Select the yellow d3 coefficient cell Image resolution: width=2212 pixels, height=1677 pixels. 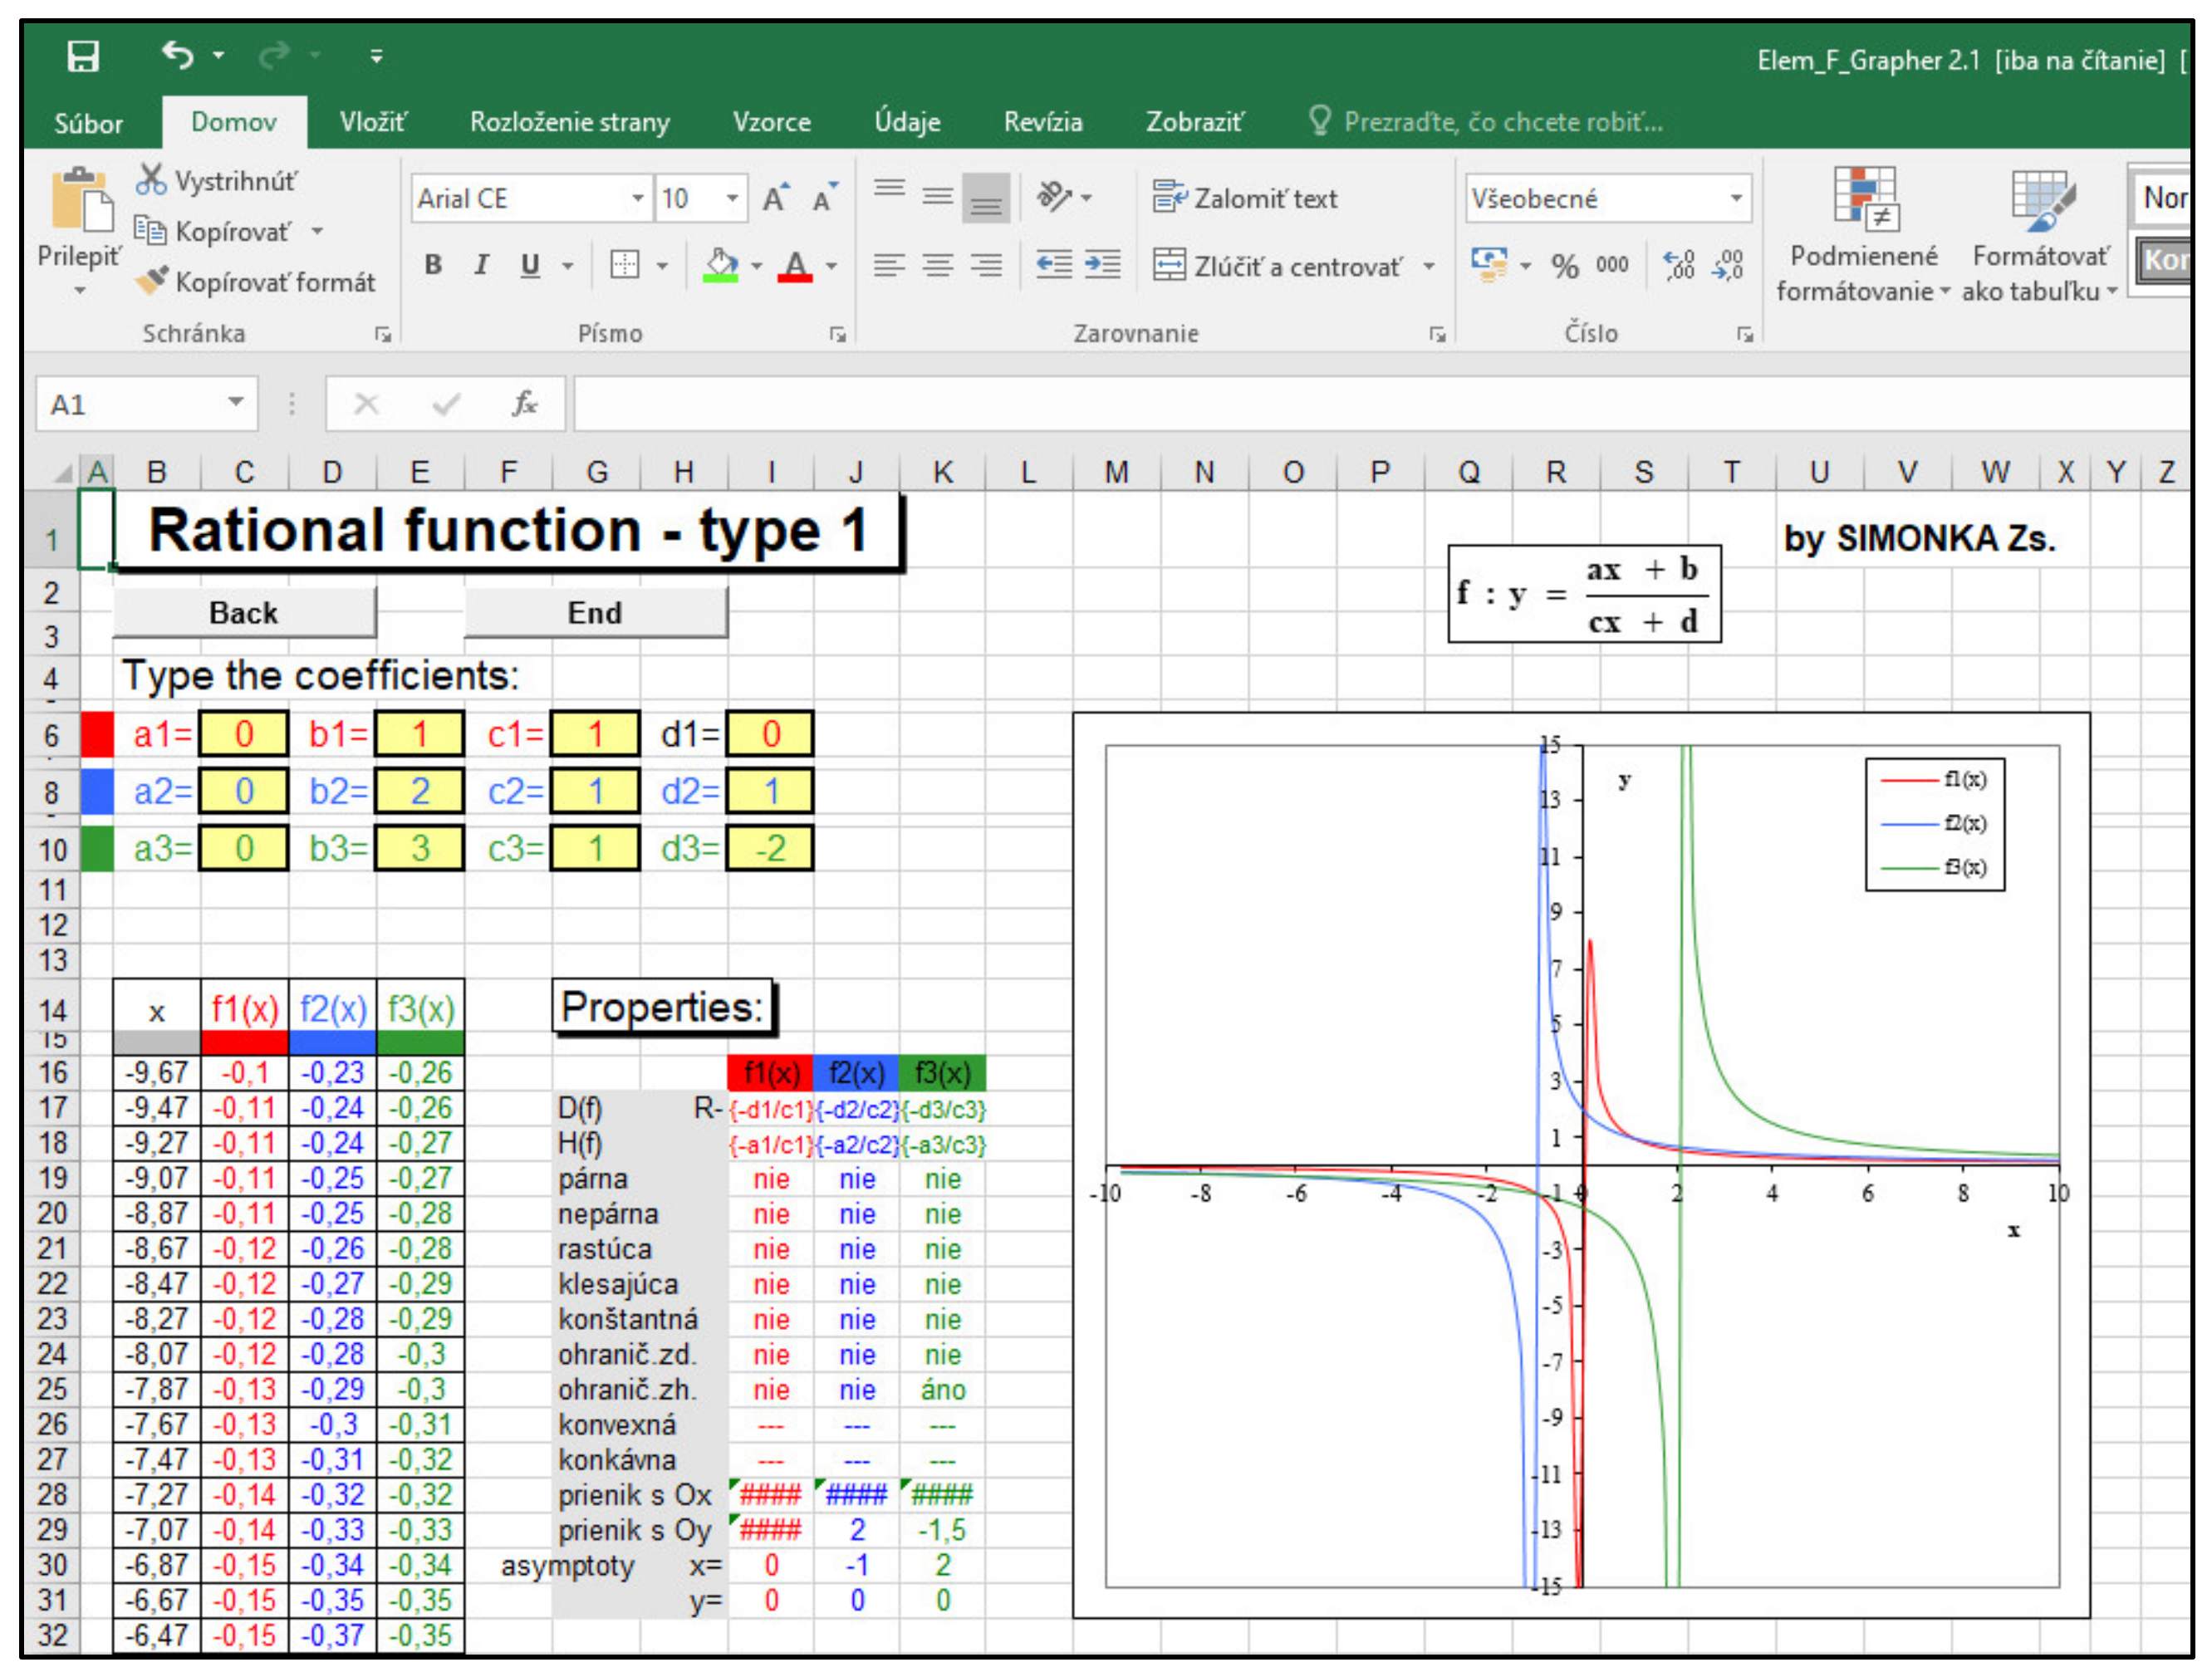click(x=770, y=848)
